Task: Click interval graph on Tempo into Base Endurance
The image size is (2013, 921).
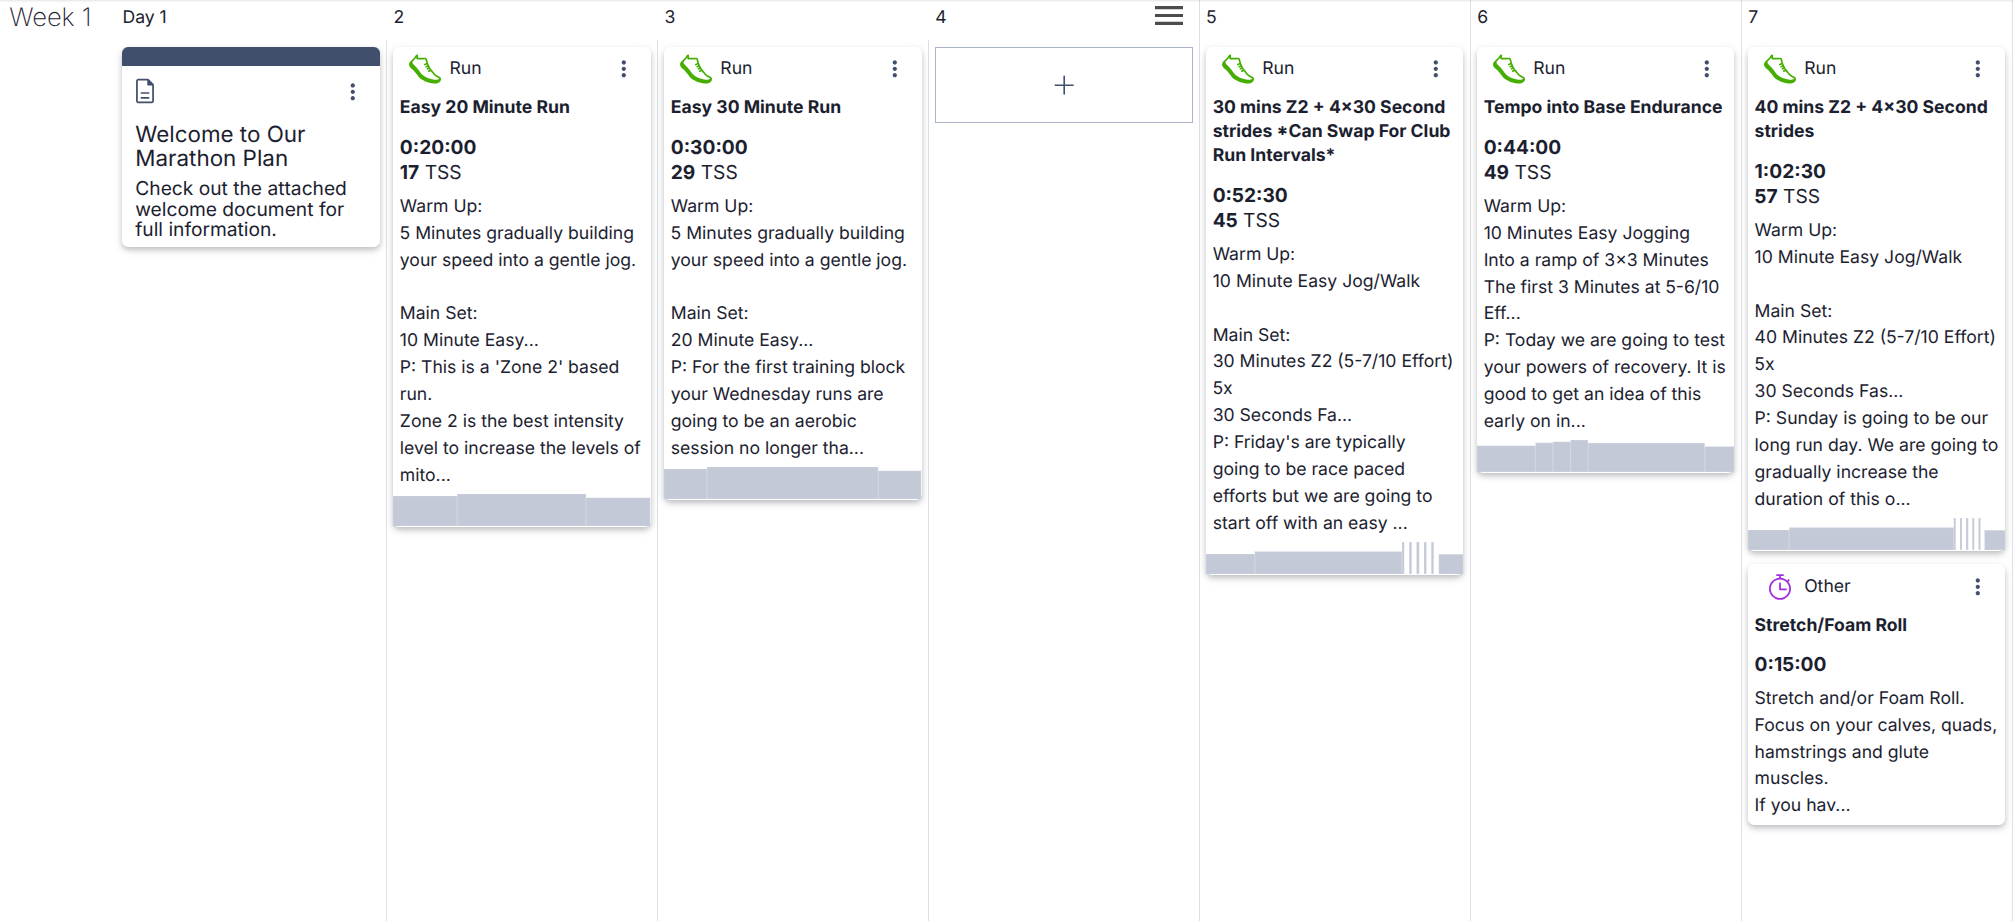Action: (1605, 457)
